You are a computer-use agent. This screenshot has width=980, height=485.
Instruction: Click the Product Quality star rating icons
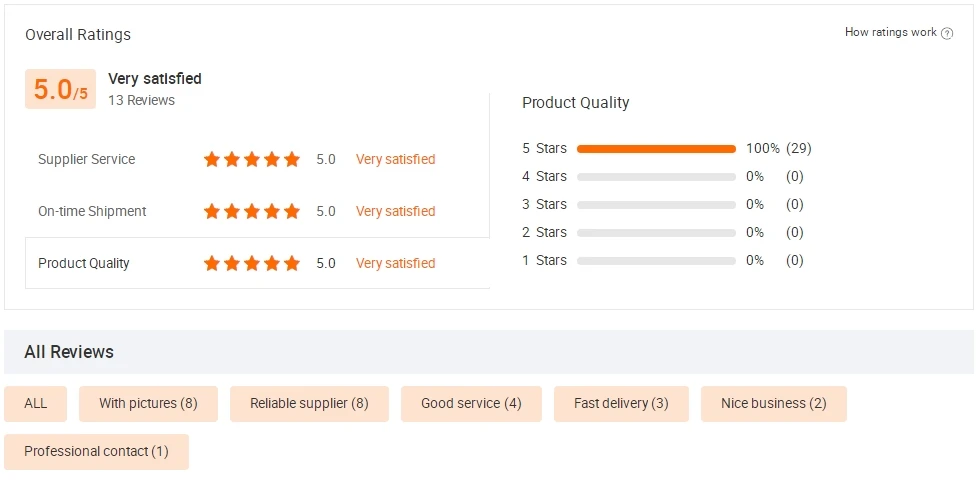(252, 263)
